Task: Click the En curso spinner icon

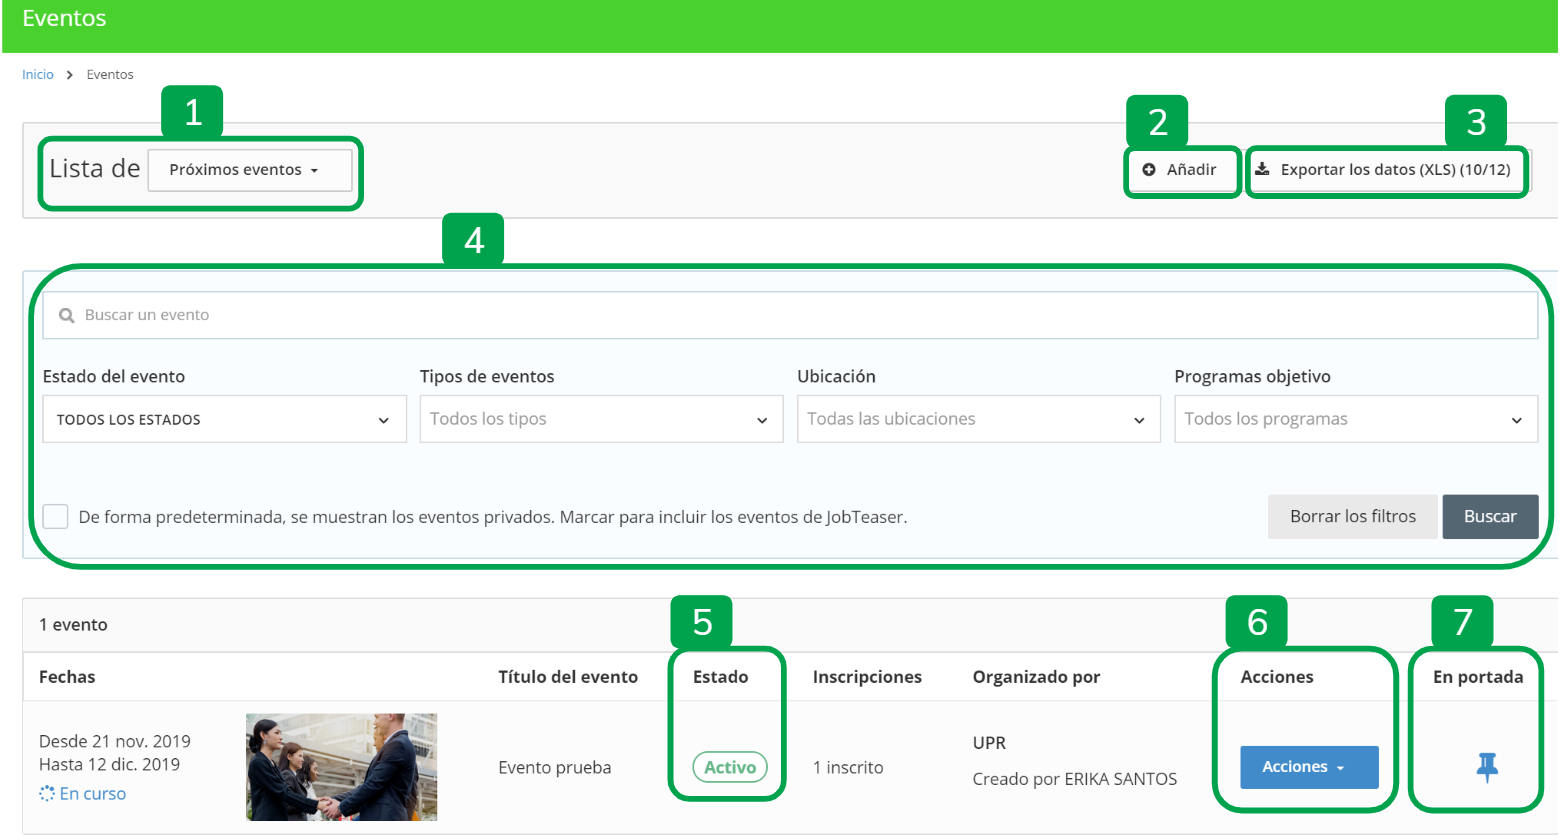Action: pos(47,794)
